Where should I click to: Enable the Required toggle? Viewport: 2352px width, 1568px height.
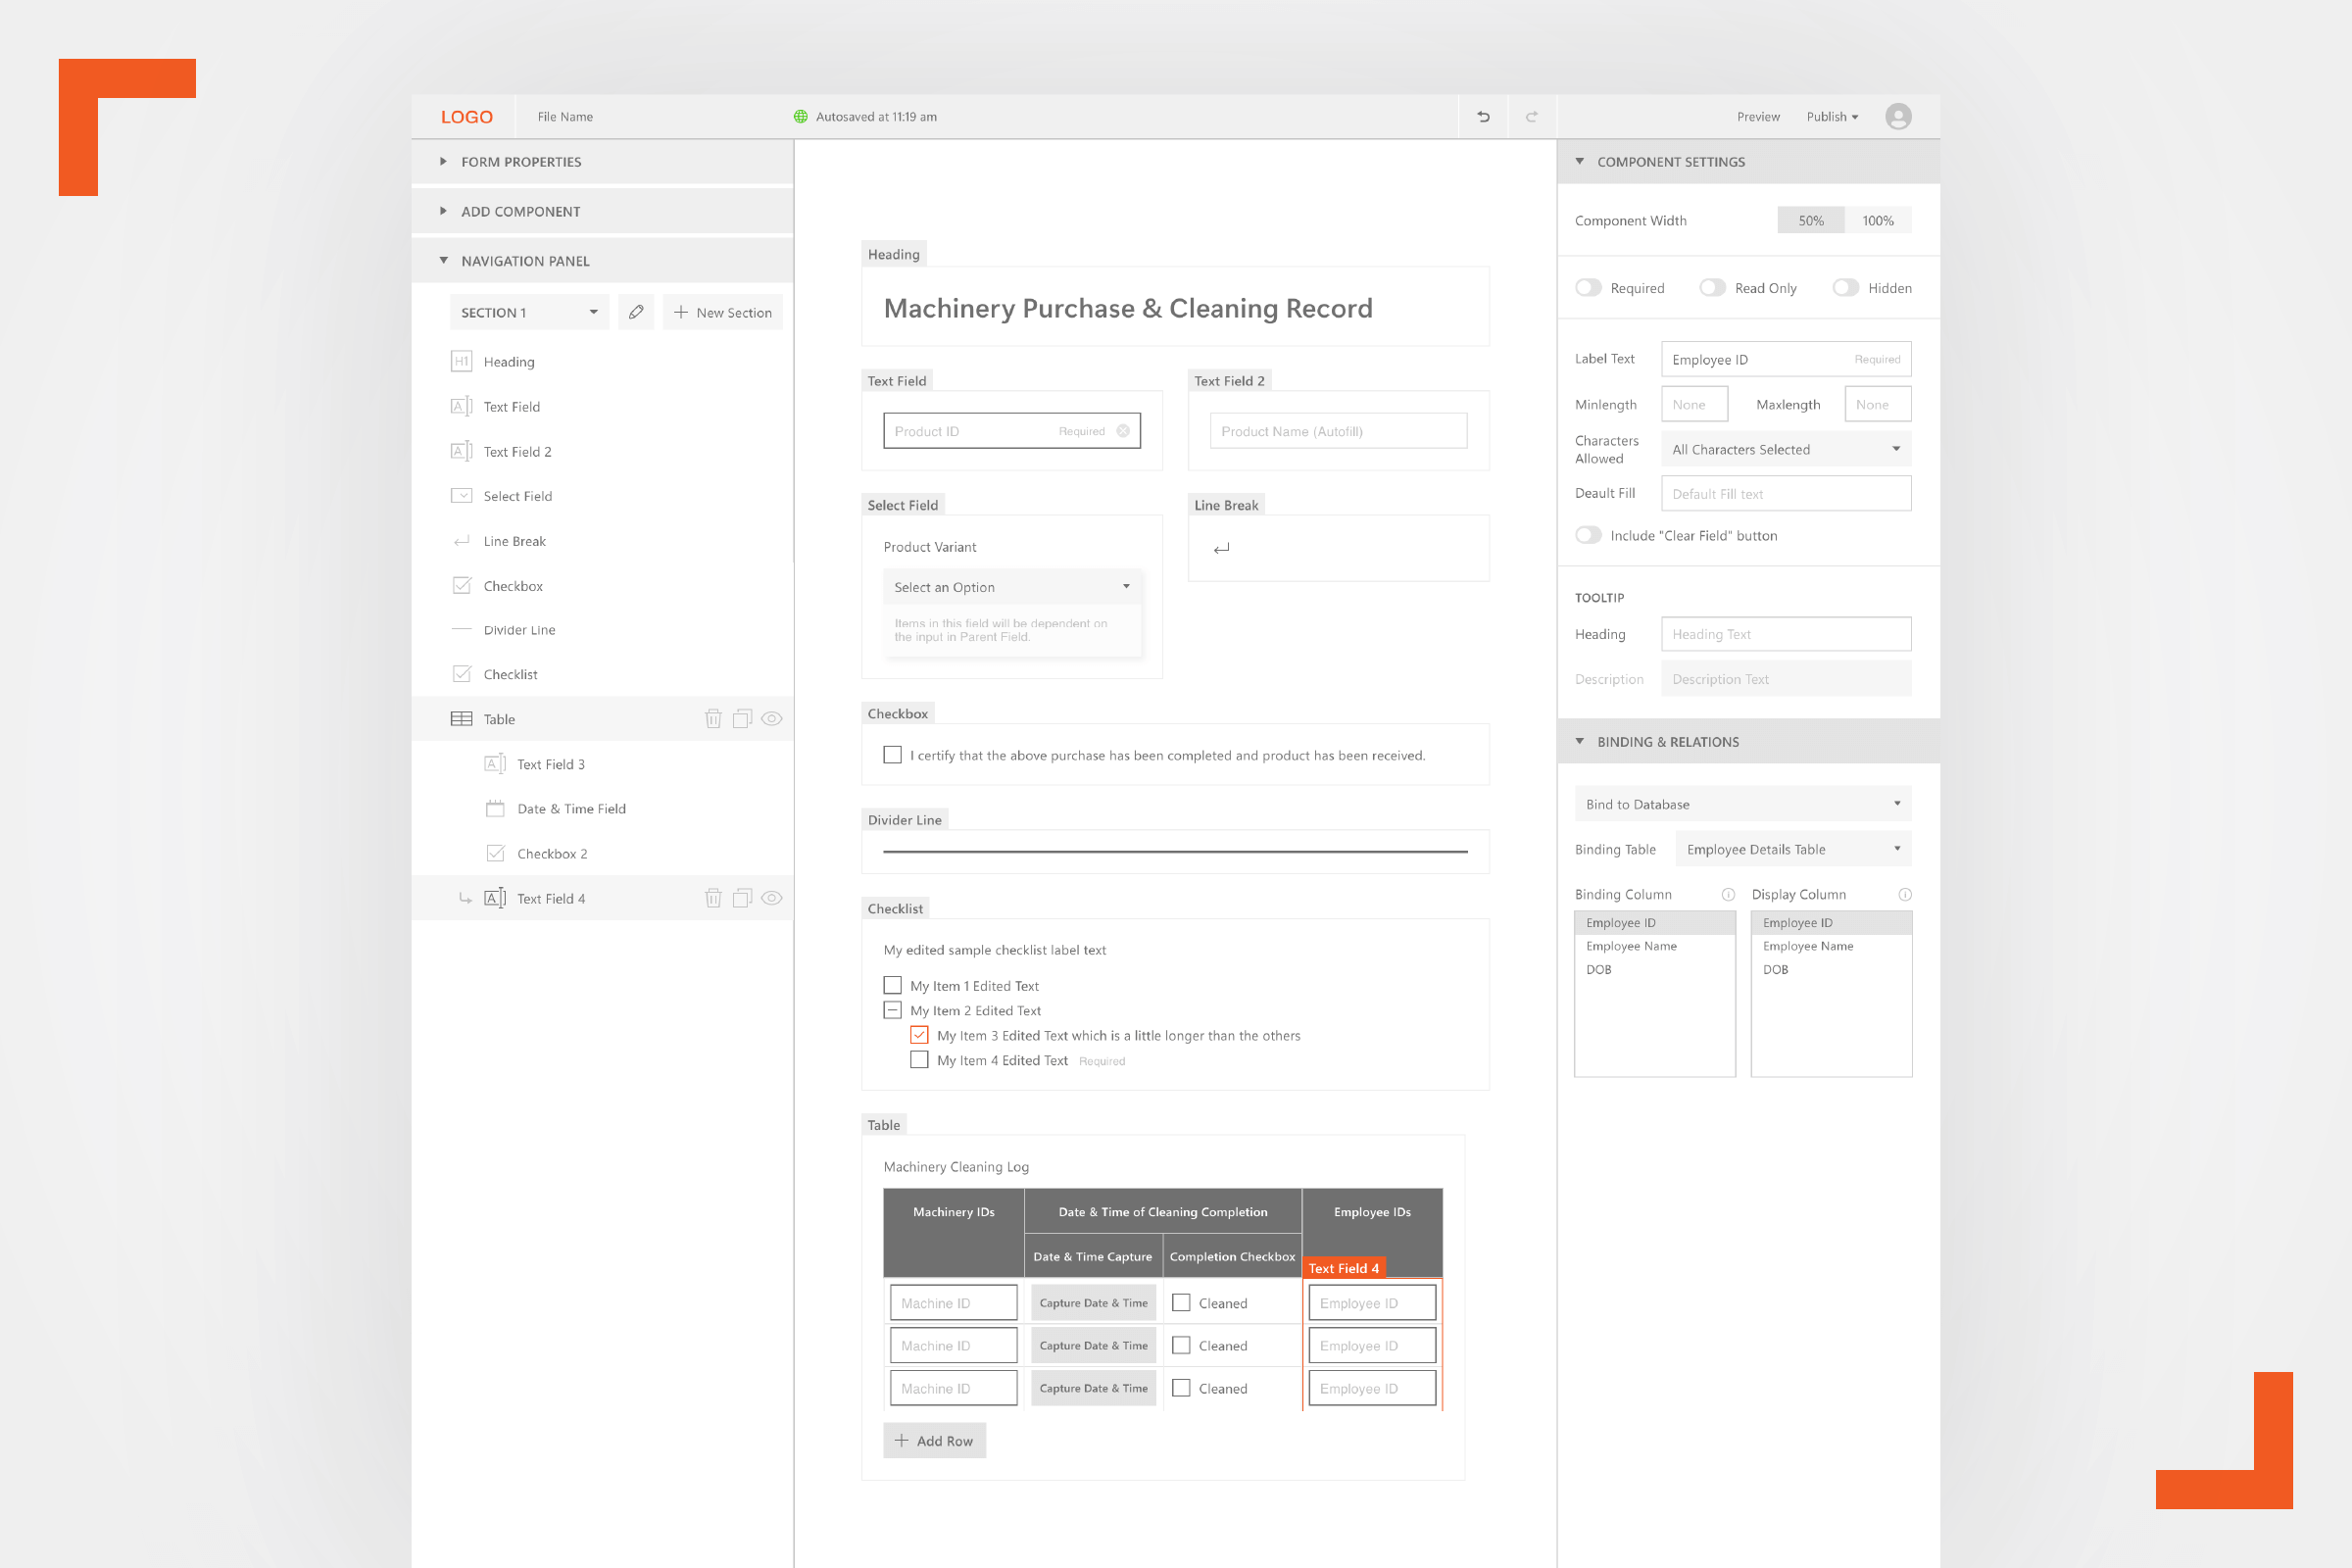pos(1588,288)
